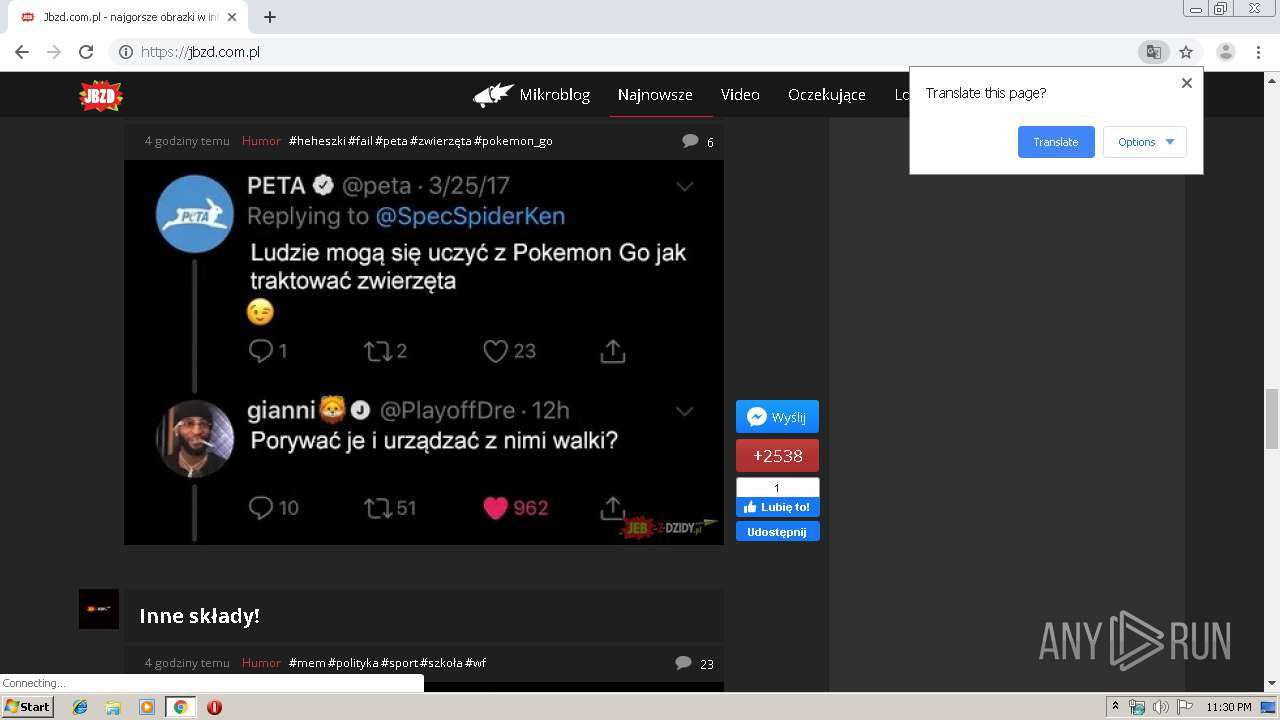Open a new browser tab
Screen dimensions: 1280x720
tap(270, 17)
